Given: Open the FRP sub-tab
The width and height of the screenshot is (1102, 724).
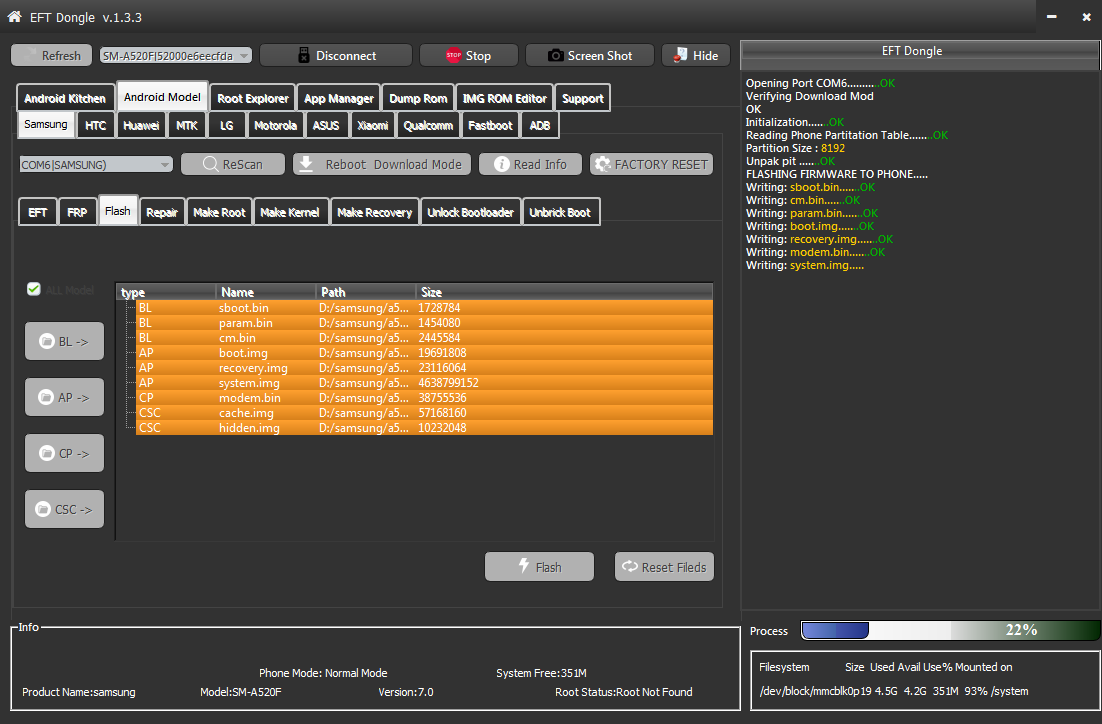Looking at the screenshot, I should (x=77, y=212).
